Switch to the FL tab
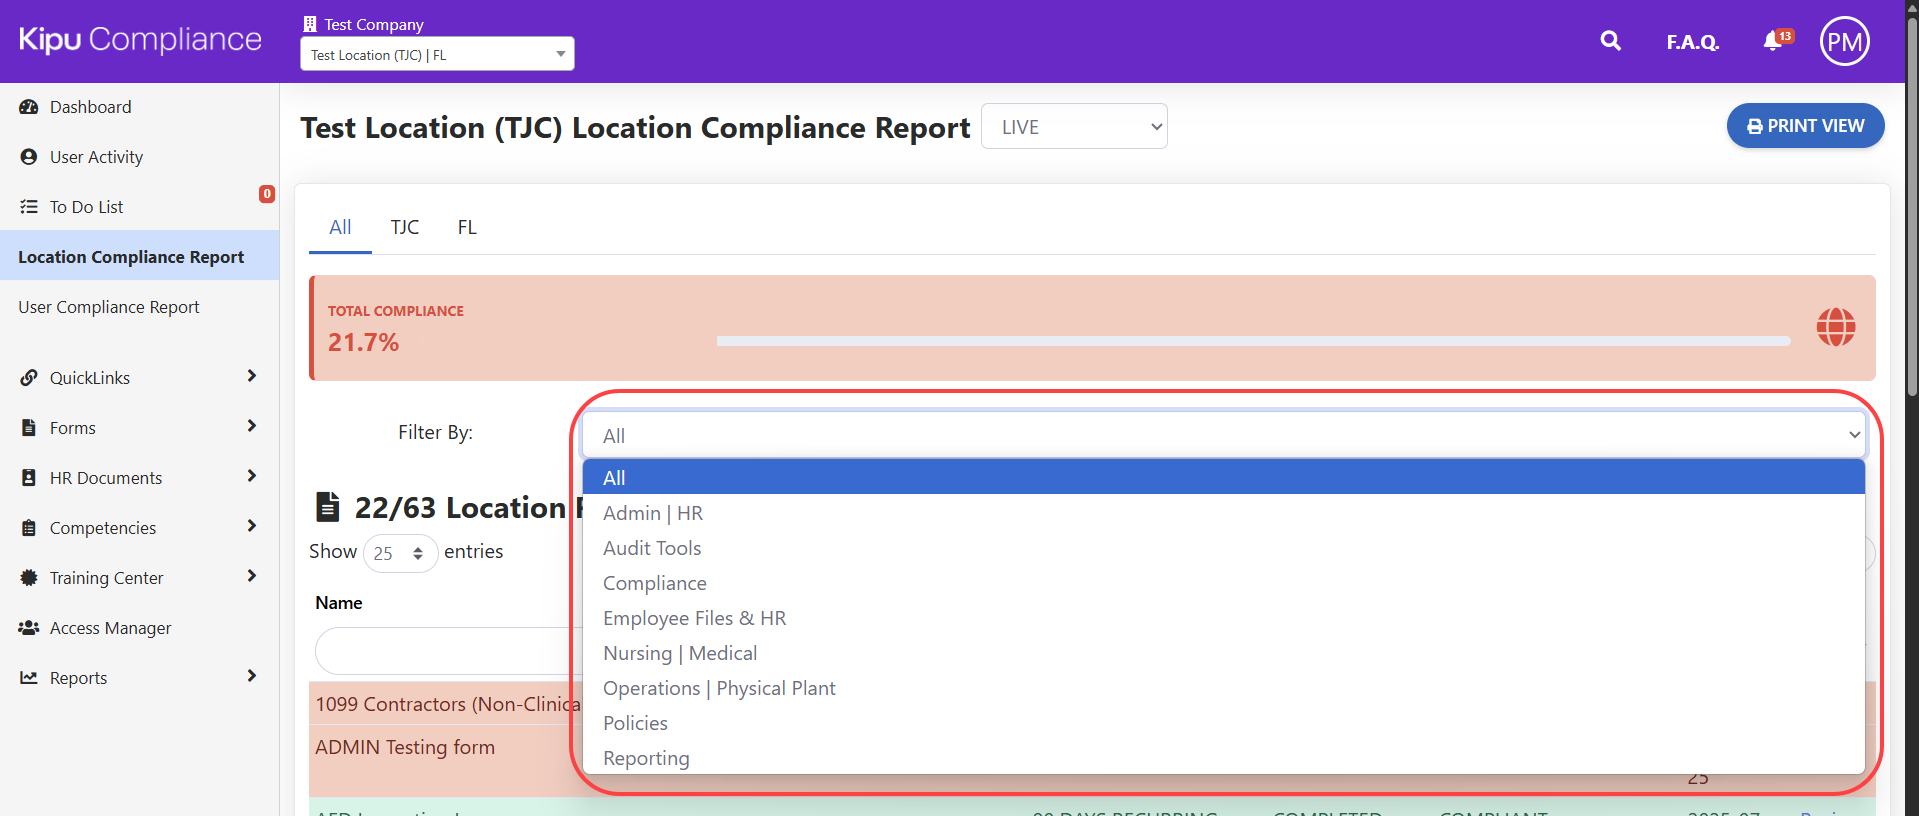 click(x=467, y=227)
